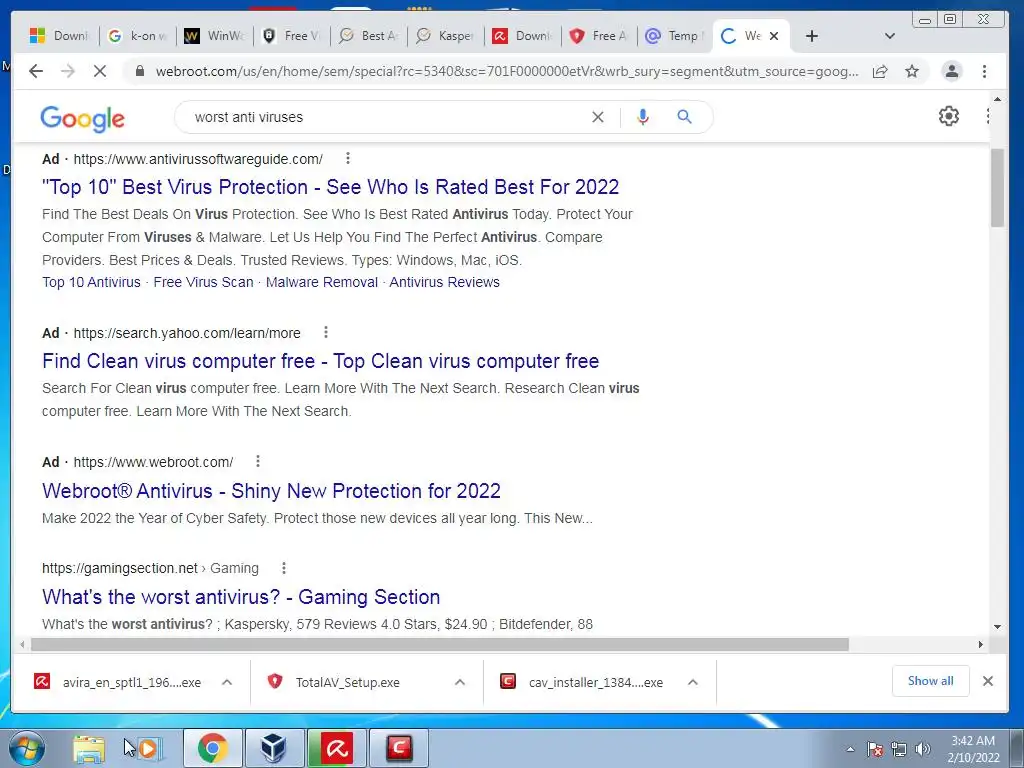Open the Webroot Antivirus Shiny New Protection link
Screen dimensions: 1024x768
click(271, 490)
